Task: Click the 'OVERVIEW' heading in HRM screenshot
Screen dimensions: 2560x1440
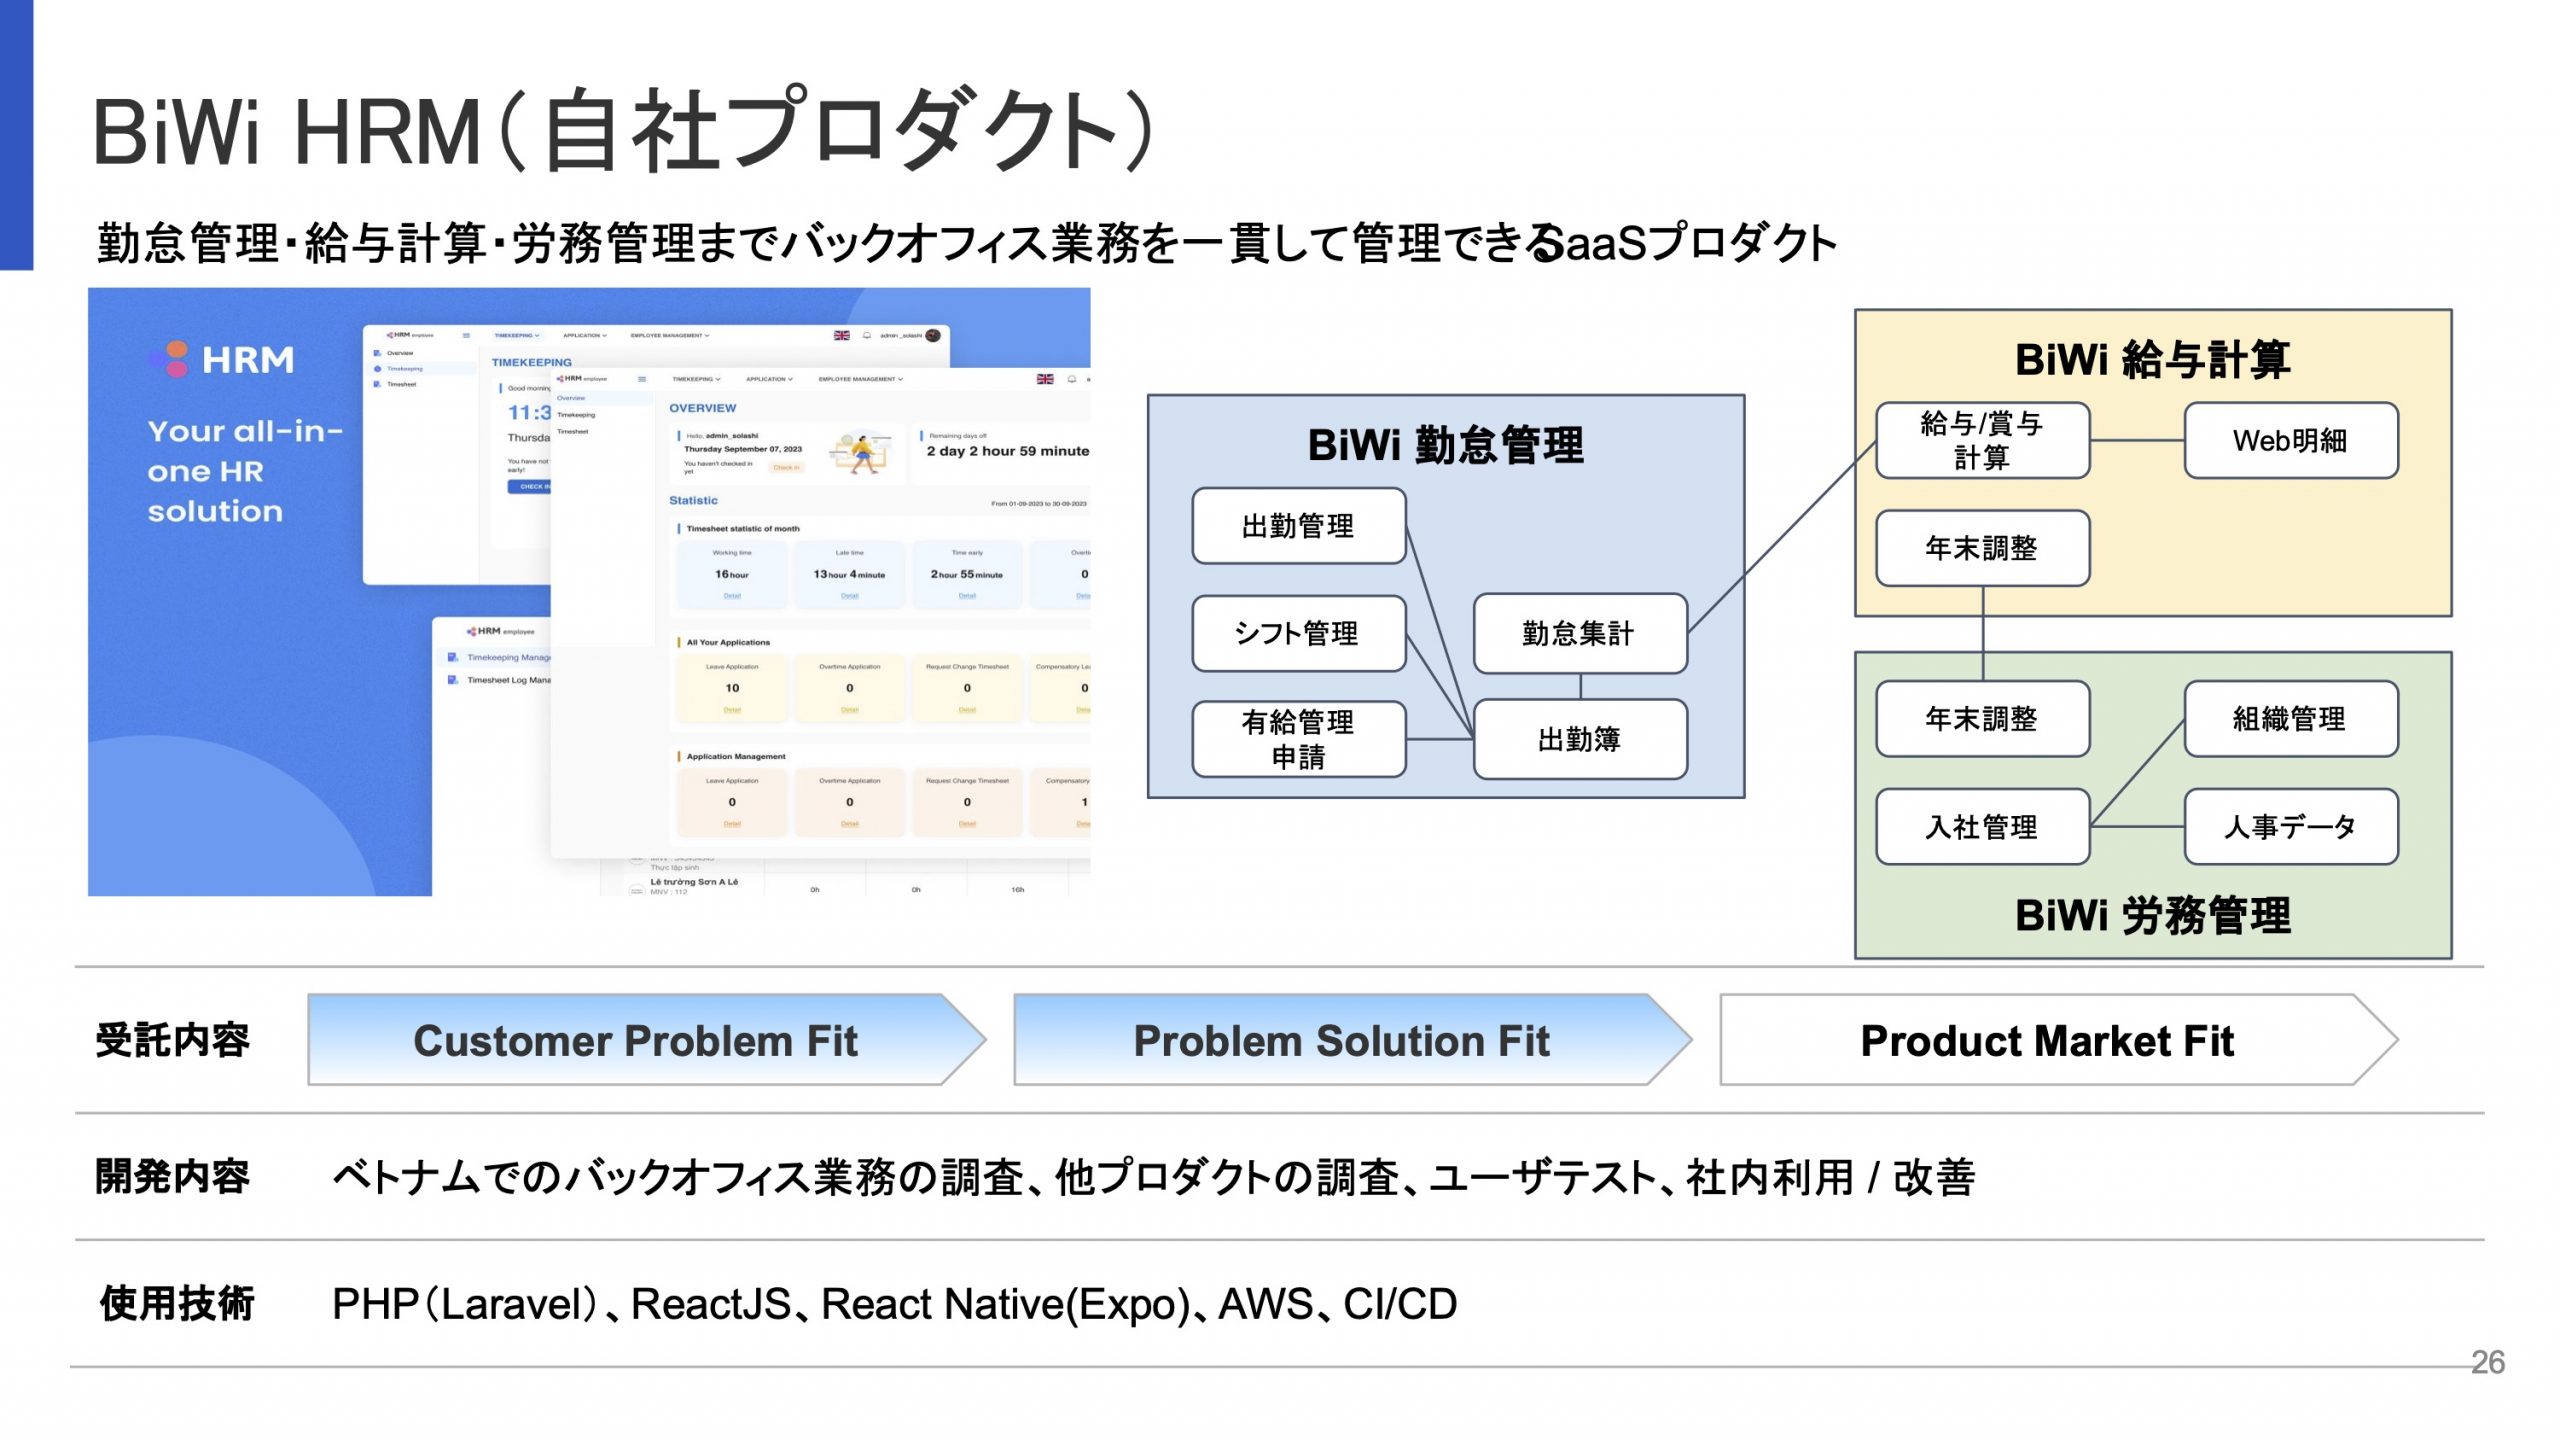Action: click(x=702, y=408)
